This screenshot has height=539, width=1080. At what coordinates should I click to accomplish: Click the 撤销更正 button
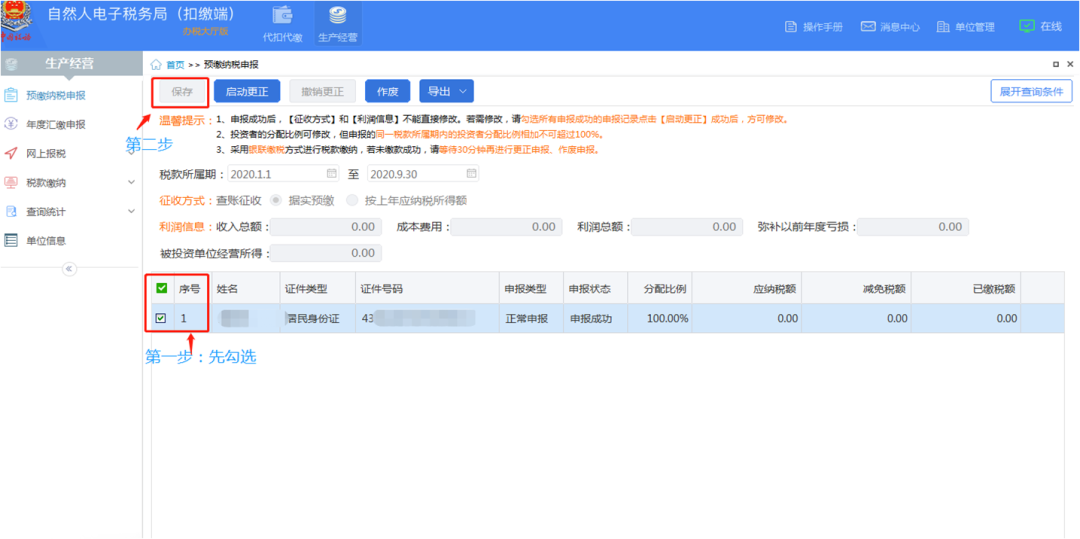(322, 91)
